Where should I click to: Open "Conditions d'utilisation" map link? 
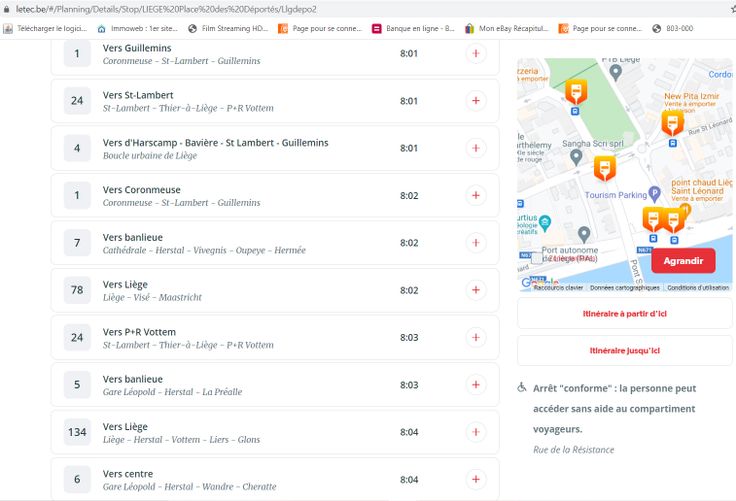[698, 288]
